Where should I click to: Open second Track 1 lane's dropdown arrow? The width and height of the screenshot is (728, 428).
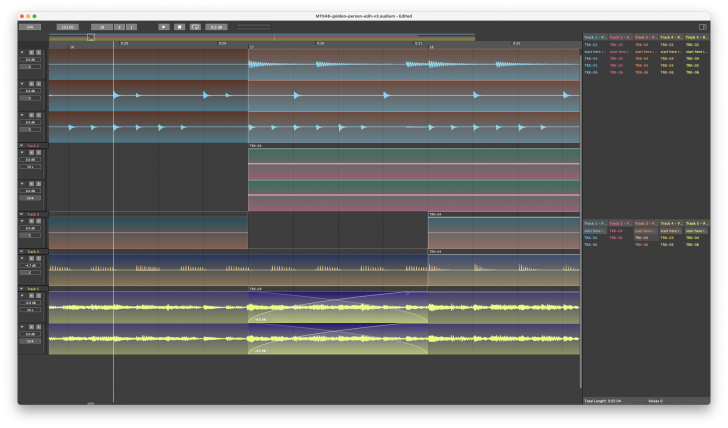(x=22, y=84)
